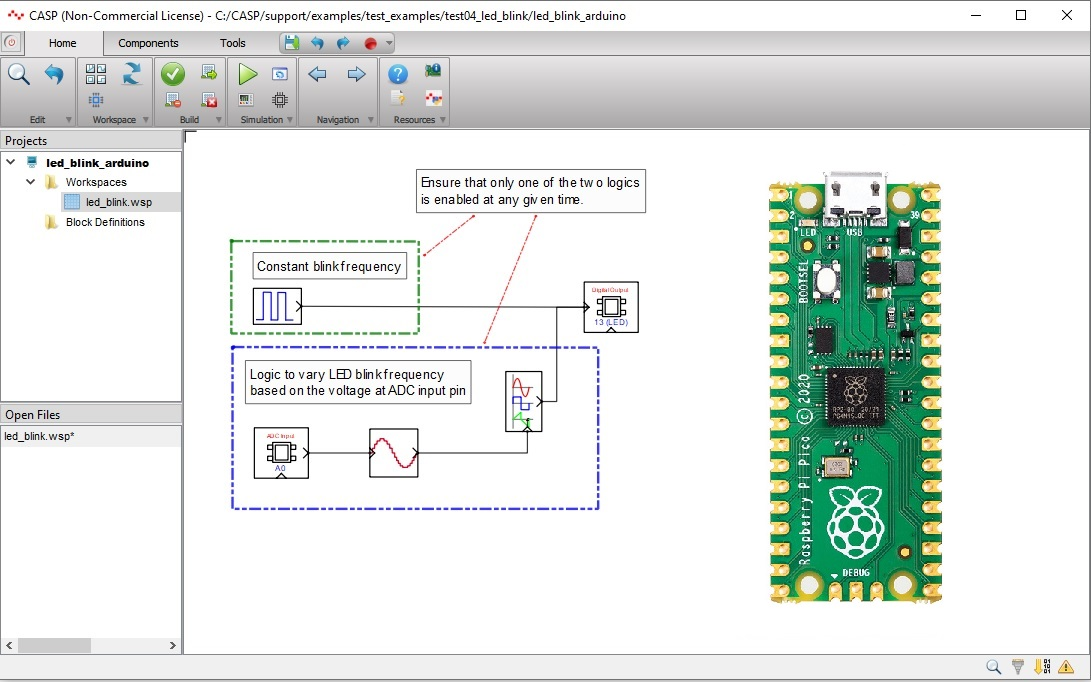Image resolution: width=1091 pixels, height=682 pixels.
Task: Select the led_blink_arduino project root
Action: pos(97,163)
